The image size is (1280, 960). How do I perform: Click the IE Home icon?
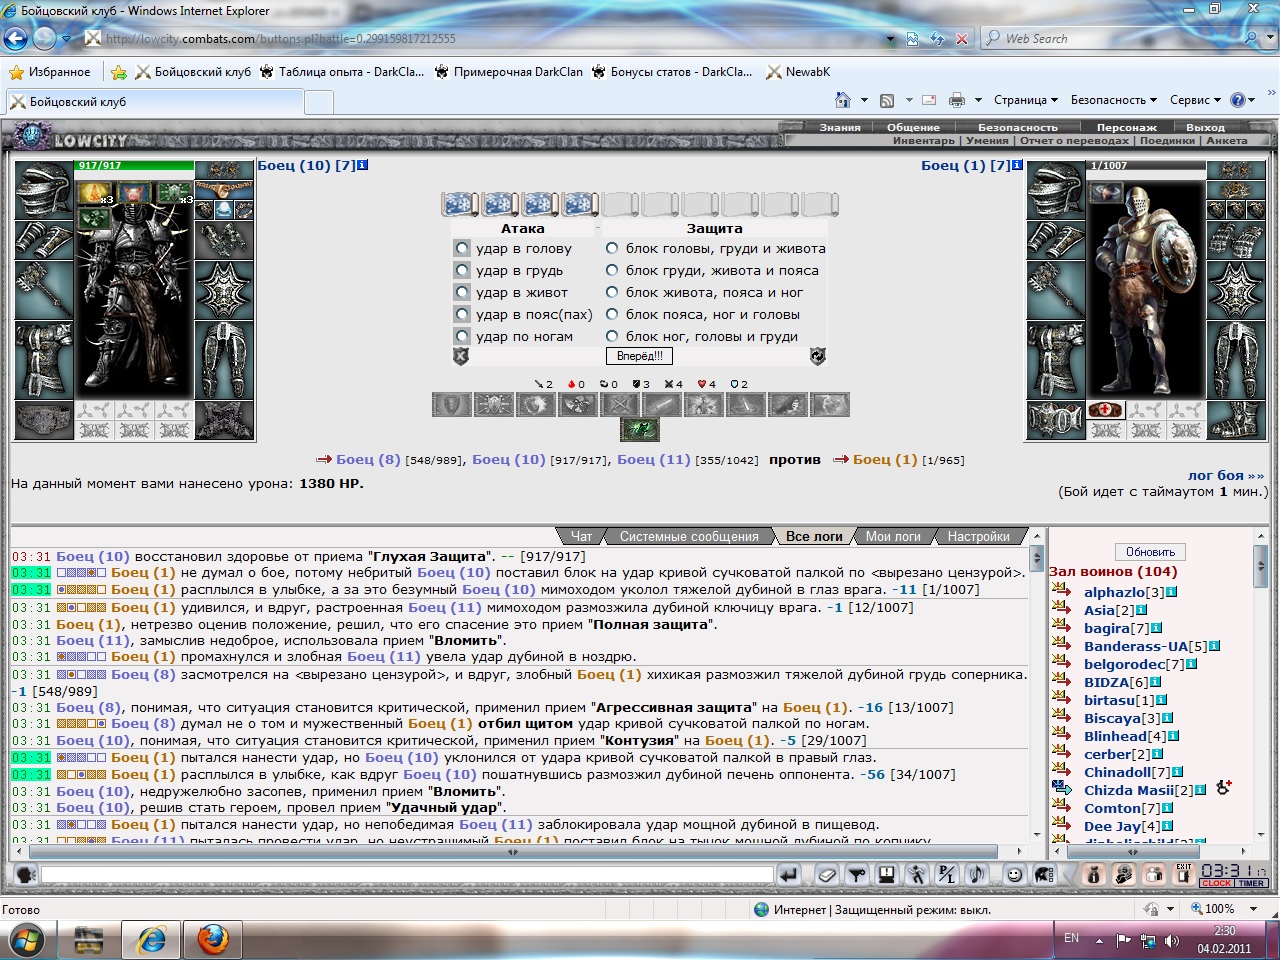coord(842,100)
